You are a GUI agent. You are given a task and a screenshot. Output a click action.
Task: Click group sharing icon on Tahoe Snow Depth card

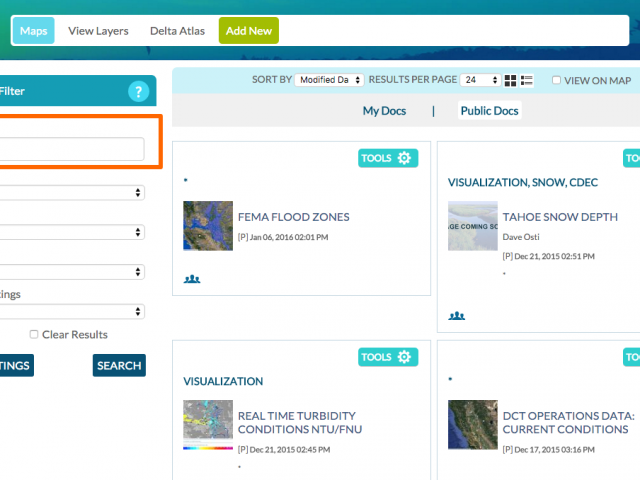[x=457, y=316]
